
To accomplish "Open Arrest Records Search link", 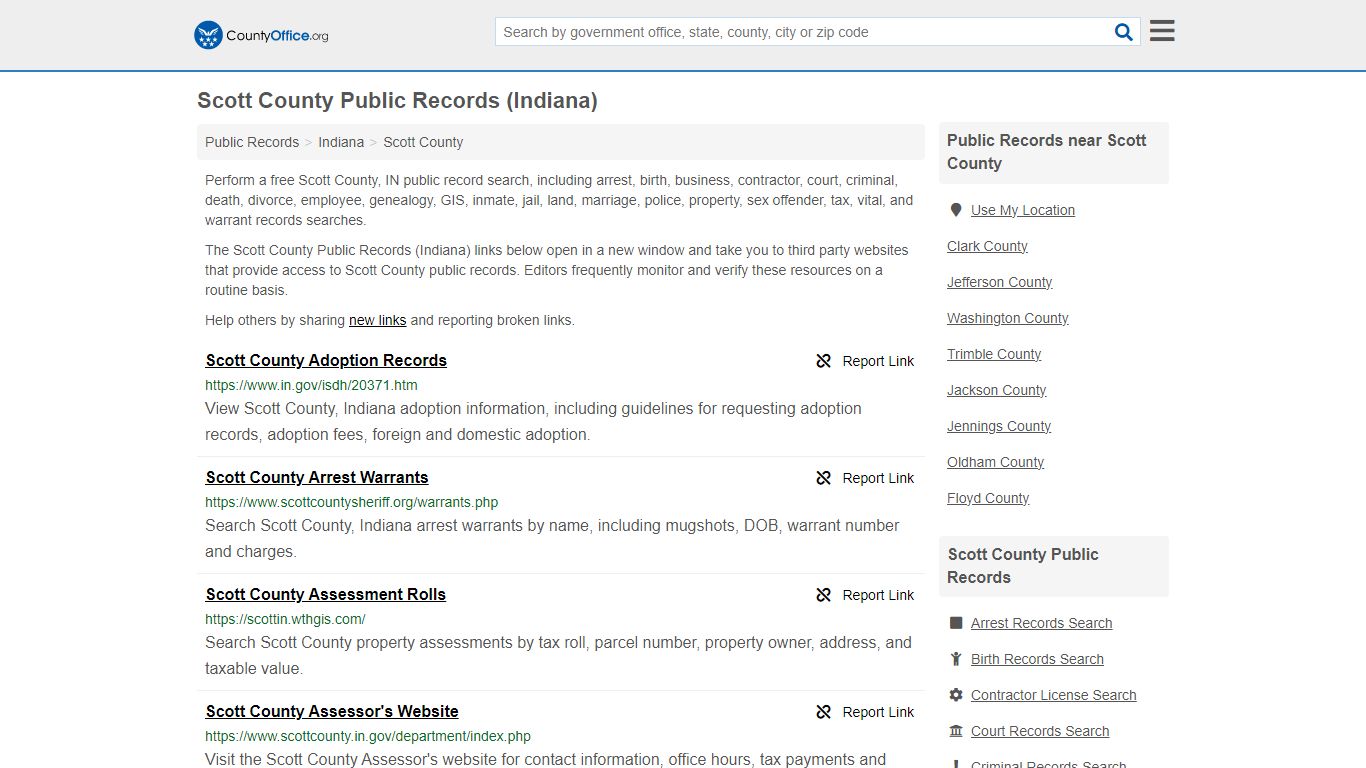I will point(1041,623).
